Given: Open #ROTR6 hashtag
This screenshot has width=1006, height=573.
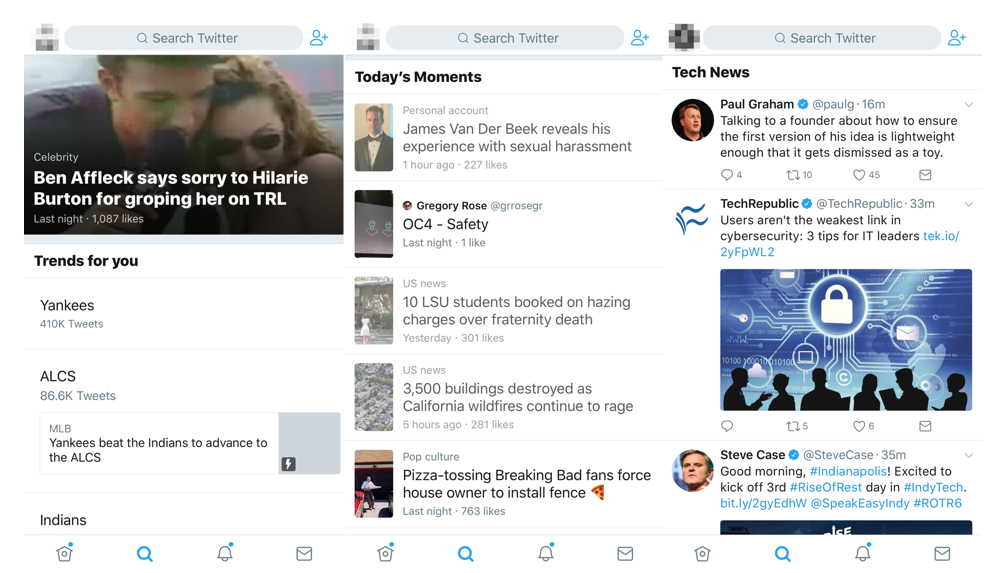Looking at the screenshot, I should point(937,504).
